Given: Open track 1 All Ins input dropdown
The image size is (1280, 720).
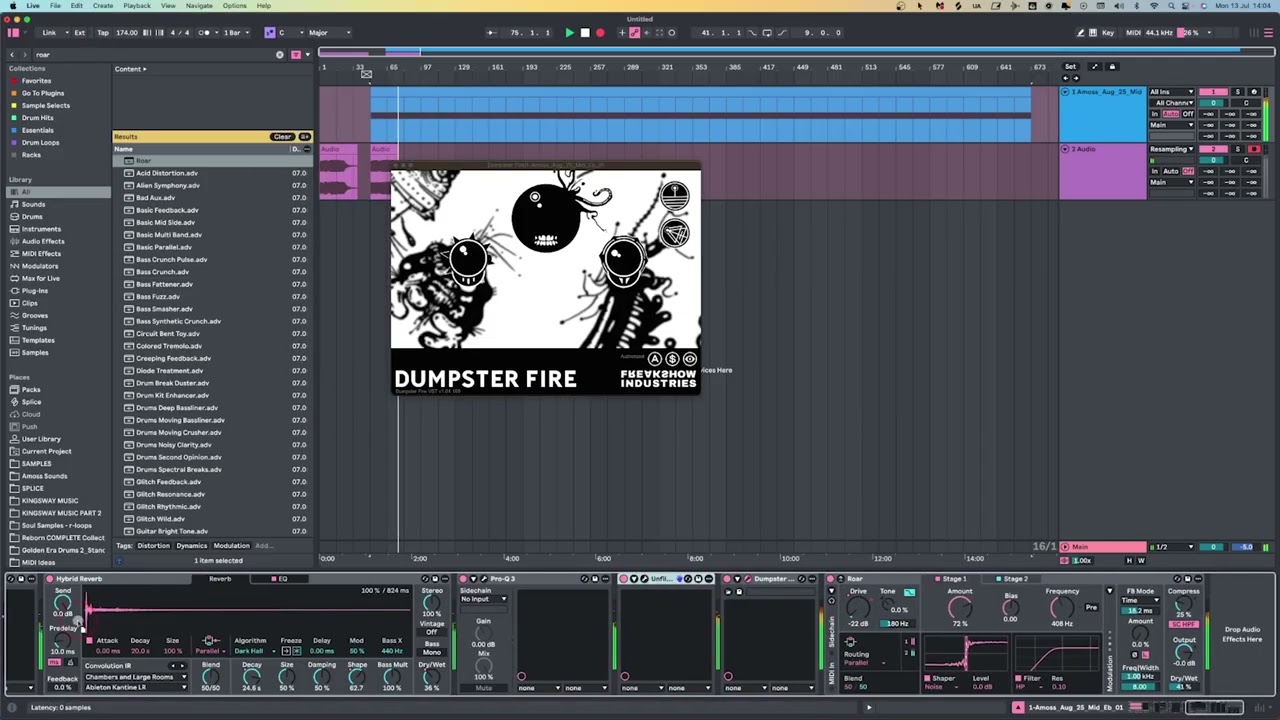Looking at the screenshot, I should point(1171,92).
